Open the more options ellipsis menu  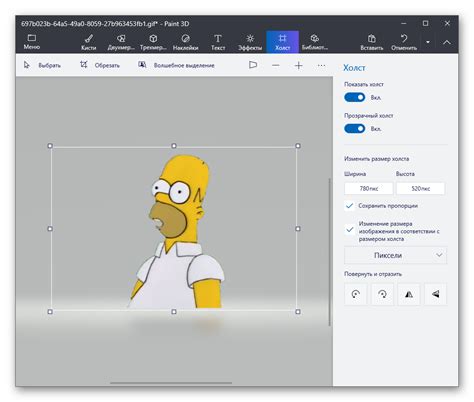click(321, 65)
